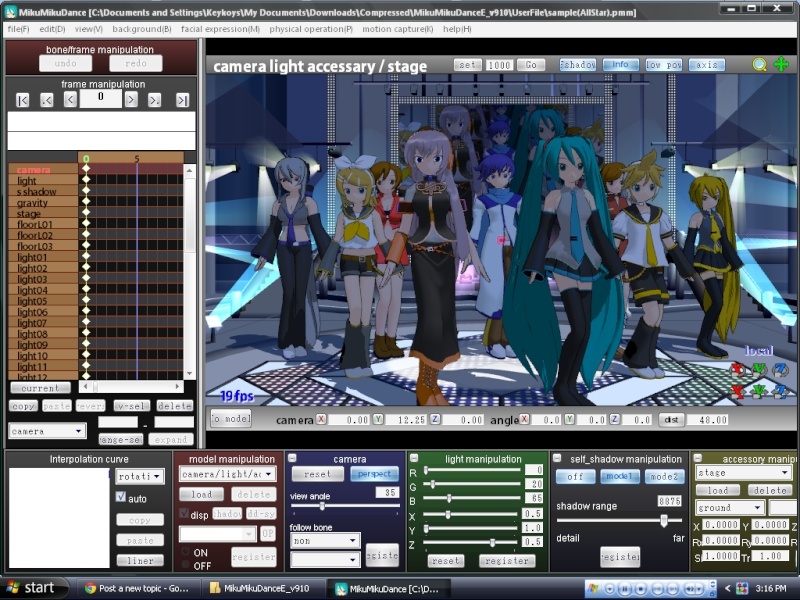Open the facial expression(M) menu

click(220, 29)
